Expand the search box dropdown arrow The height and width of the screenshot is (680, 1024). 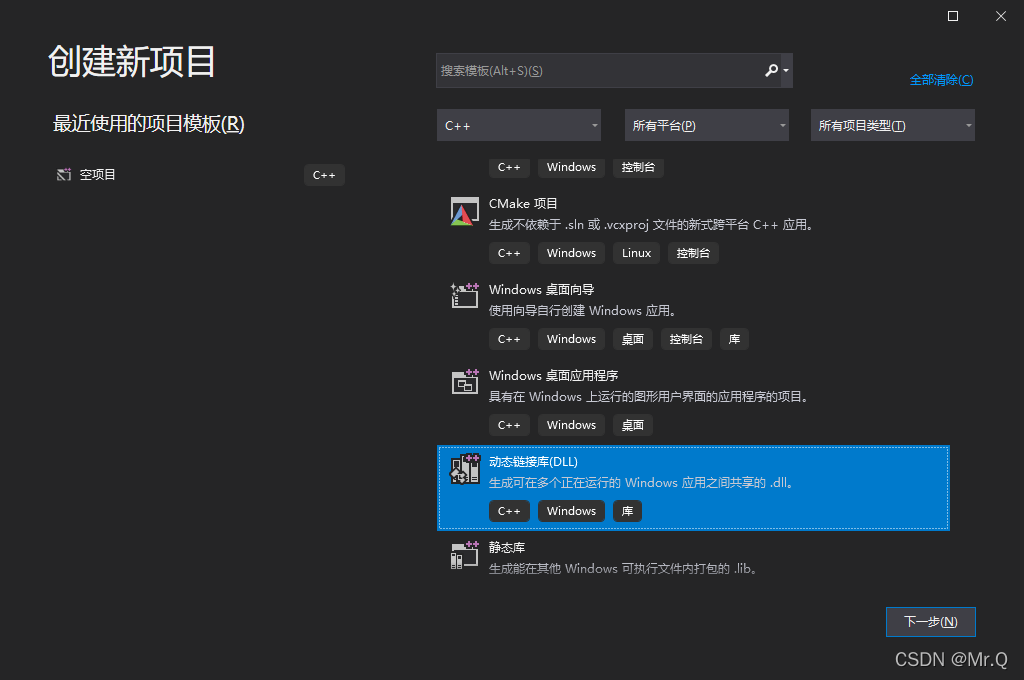pos(786,70)
